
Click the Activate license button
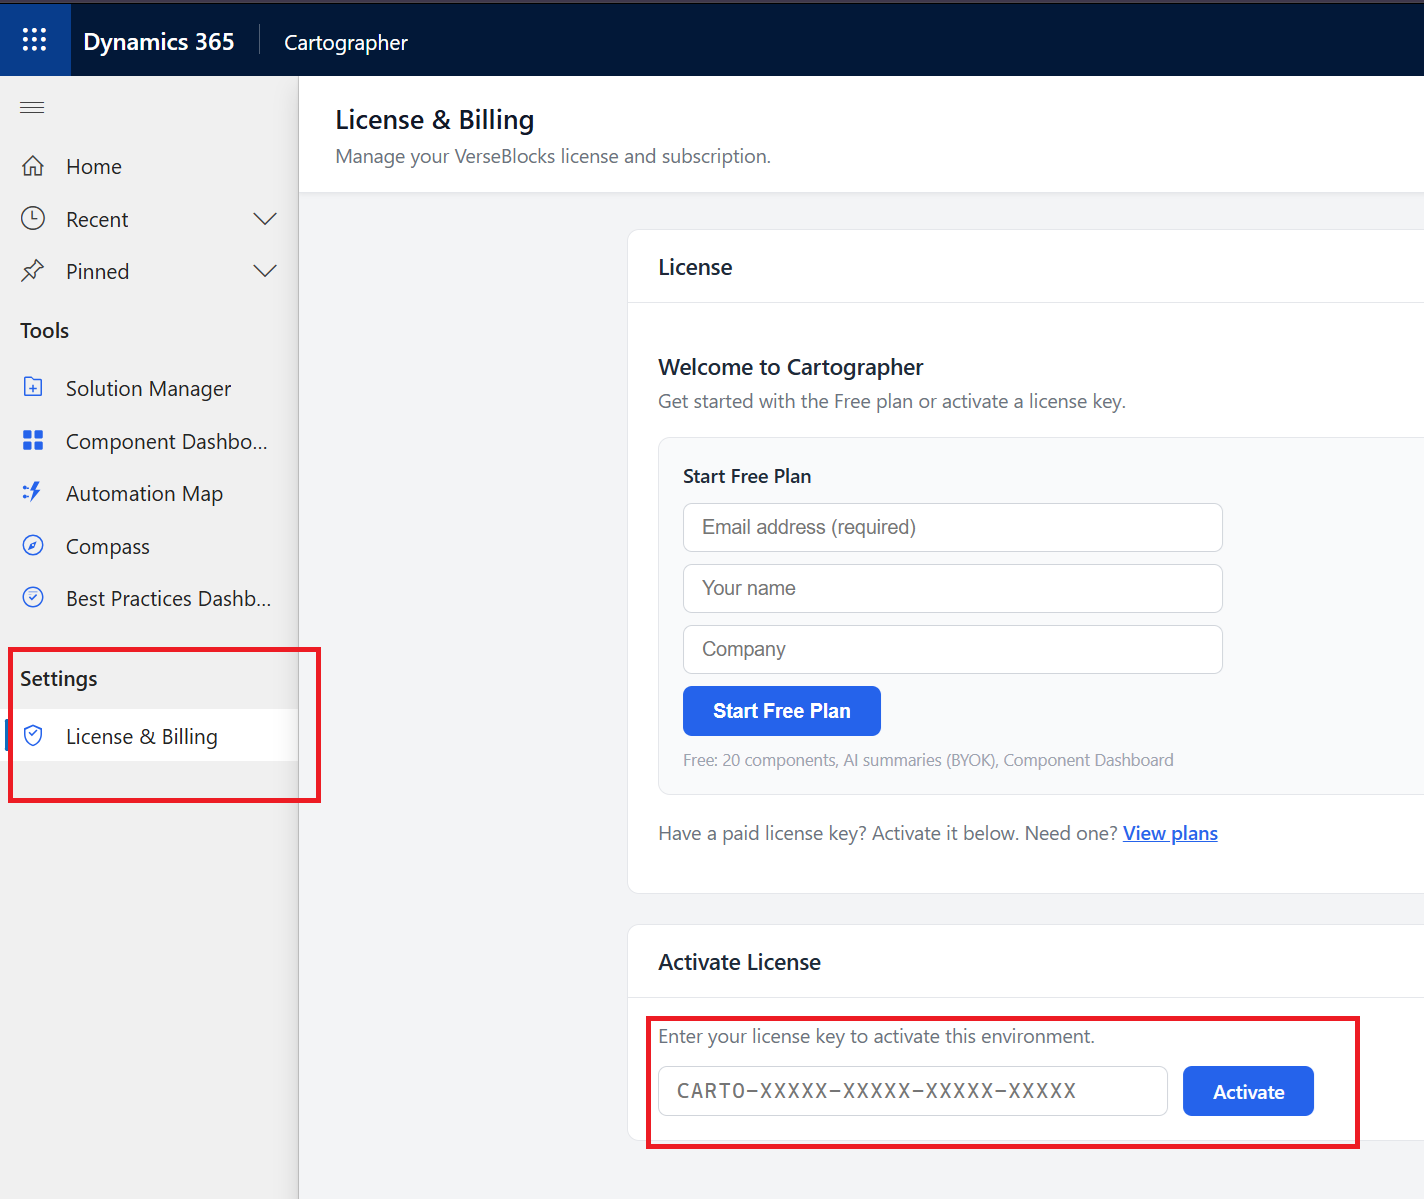coord(1248,1091)
